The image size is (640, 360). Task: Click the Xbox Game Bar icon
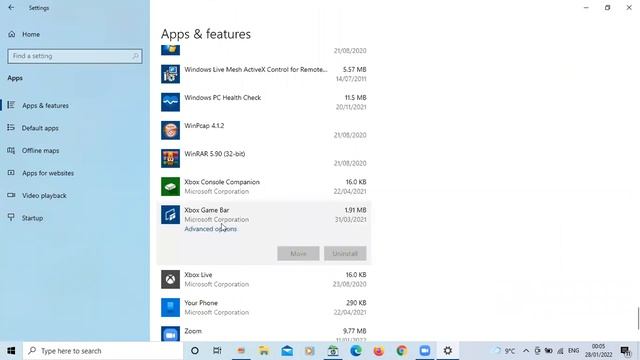pyautogui.click(x=170, y=215)
